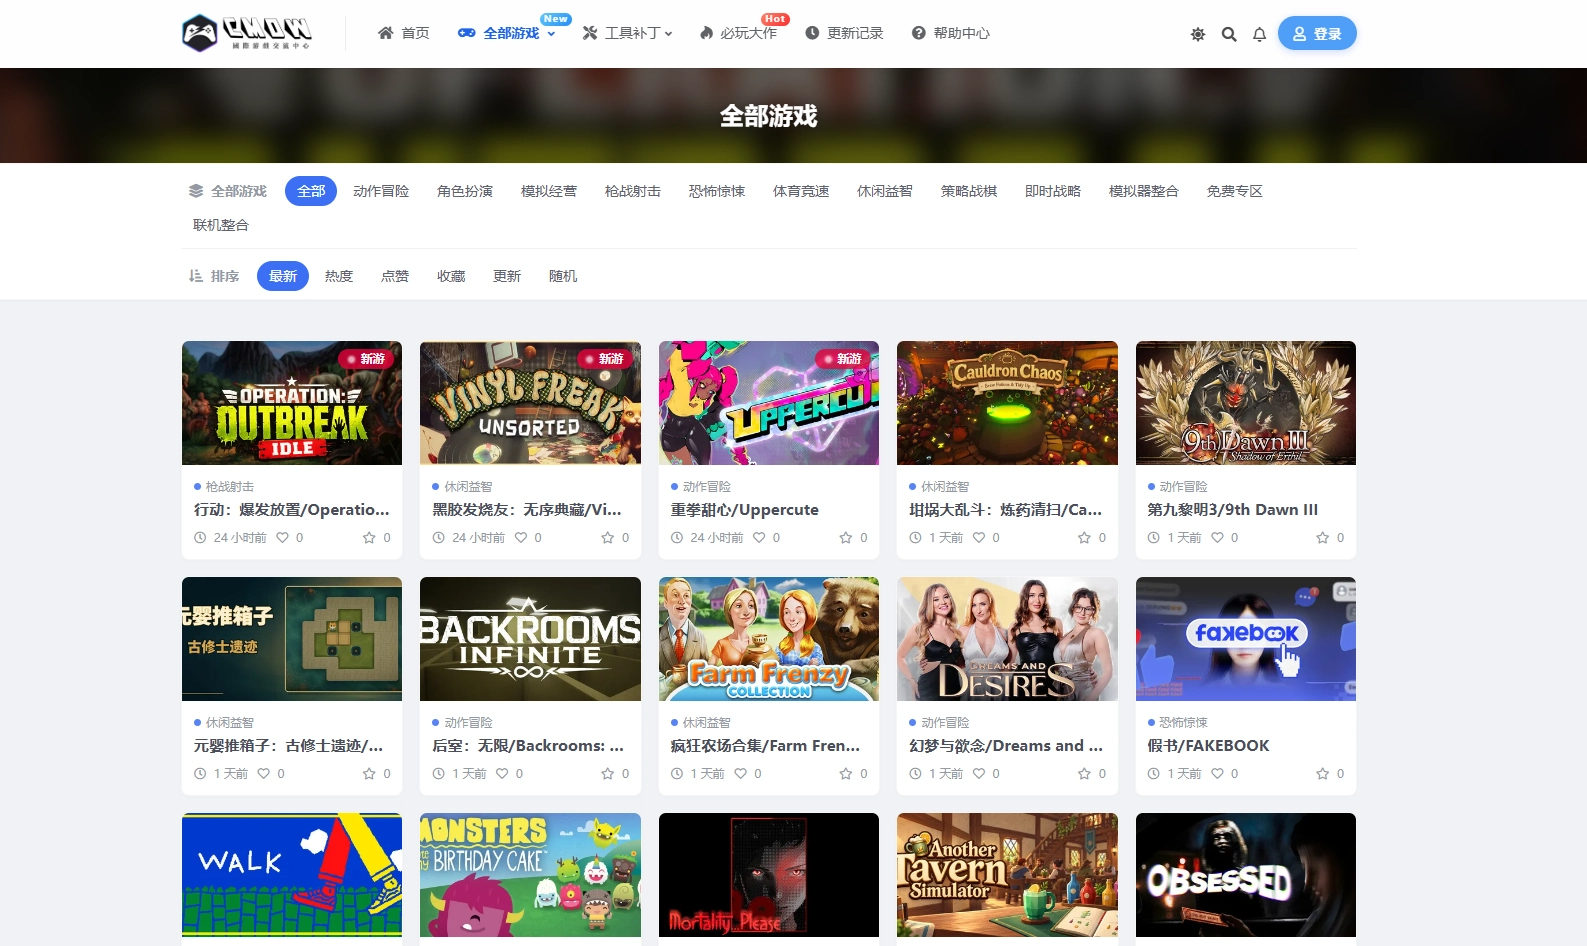Filter by 恐怖惊悚 category

pyautogui.click(x=717, y=191)
